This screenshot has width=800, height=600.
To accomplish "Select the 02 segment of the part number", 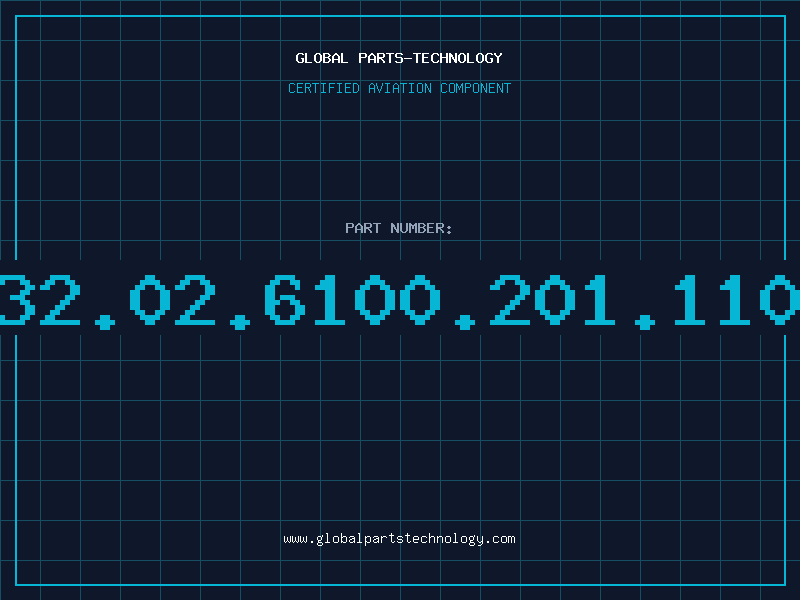I will (x=172, y=299).
